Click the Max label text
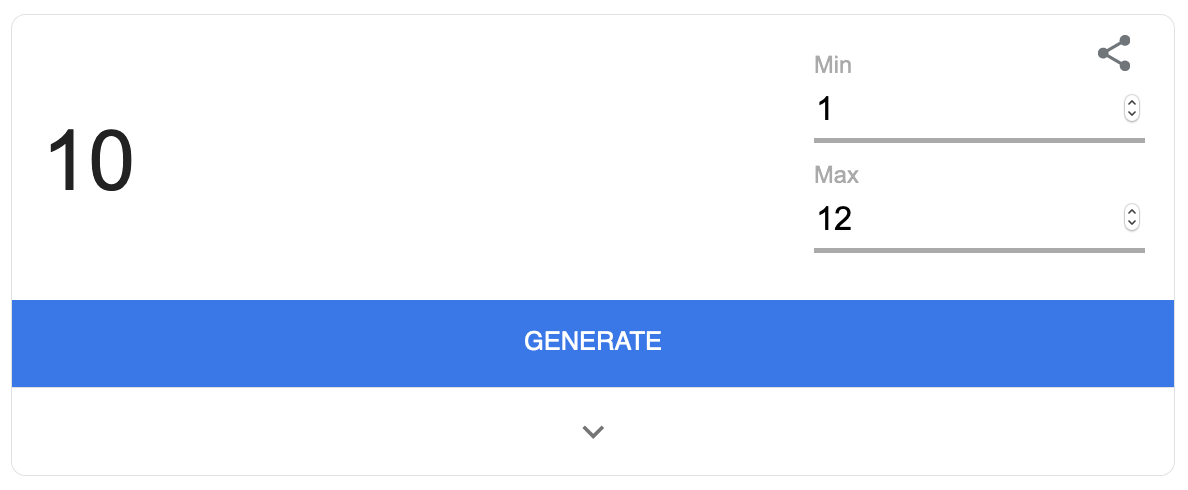Image resolution: width=1188 pixels, height=490 pixels. coord(836,175)
